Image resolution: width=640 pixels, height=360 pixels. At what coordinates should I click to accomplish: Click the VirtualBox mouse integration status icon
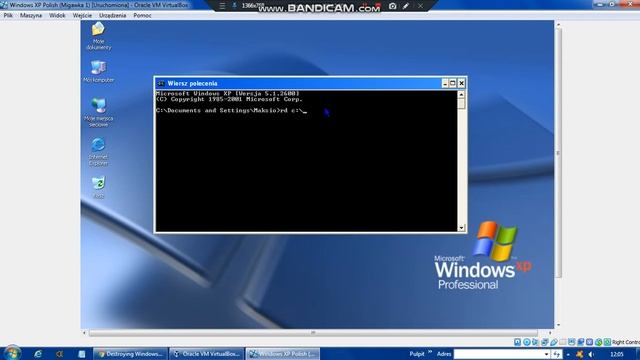598,342
